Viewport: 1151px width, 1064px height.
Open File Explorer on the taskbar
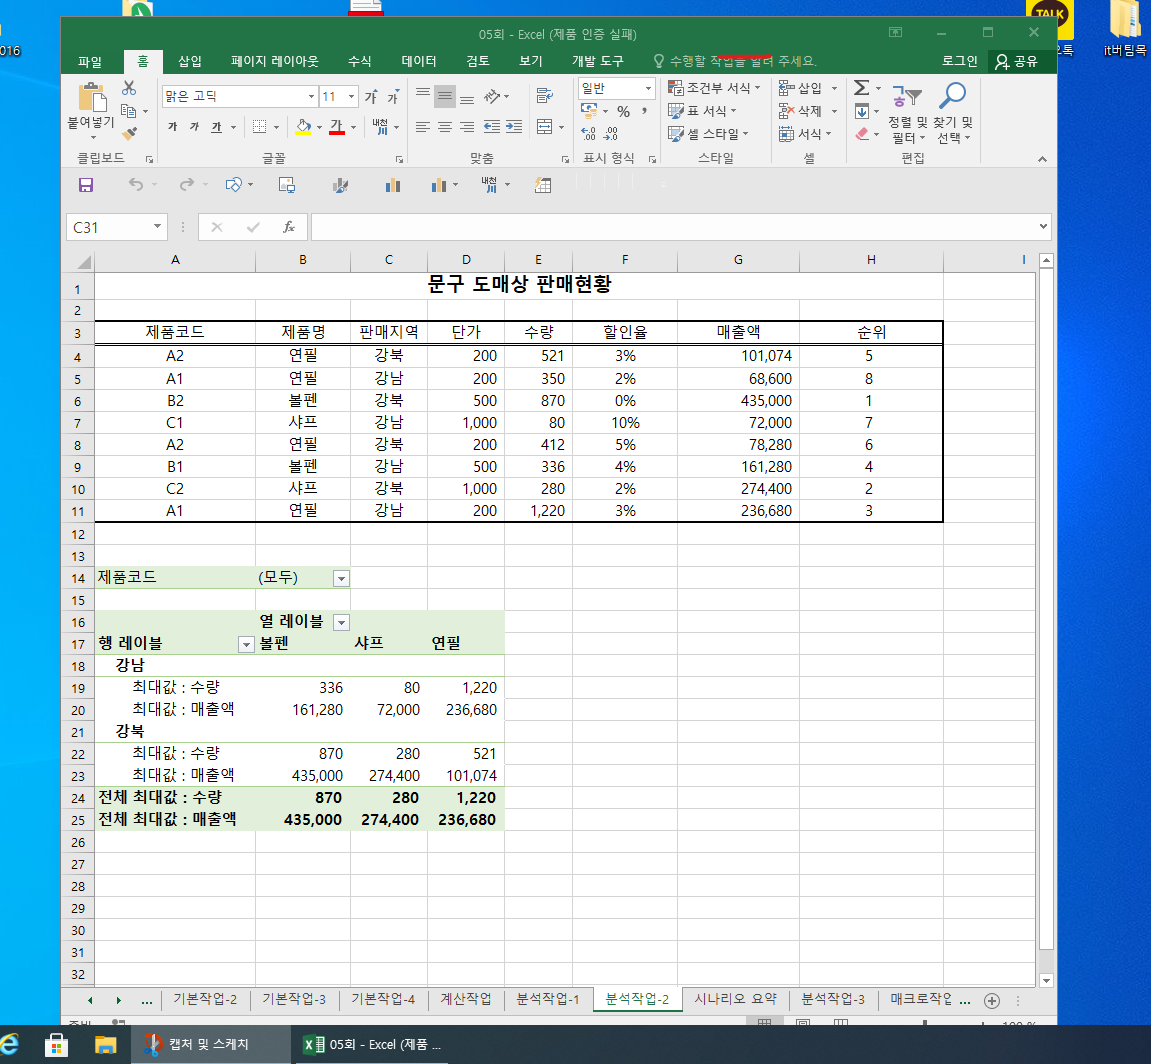point(106,1044)
